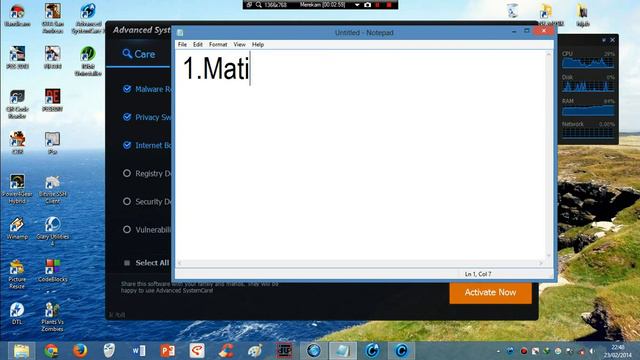Open PowerPoint from the taskbar

pyautogui.click(x=167, y=351)
